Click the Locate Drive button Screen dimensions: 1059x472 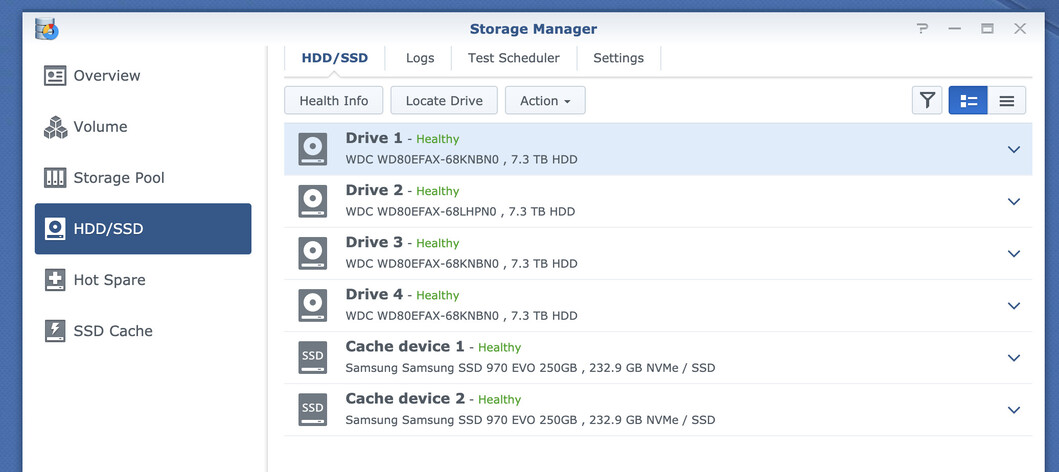tap(444, 100)
